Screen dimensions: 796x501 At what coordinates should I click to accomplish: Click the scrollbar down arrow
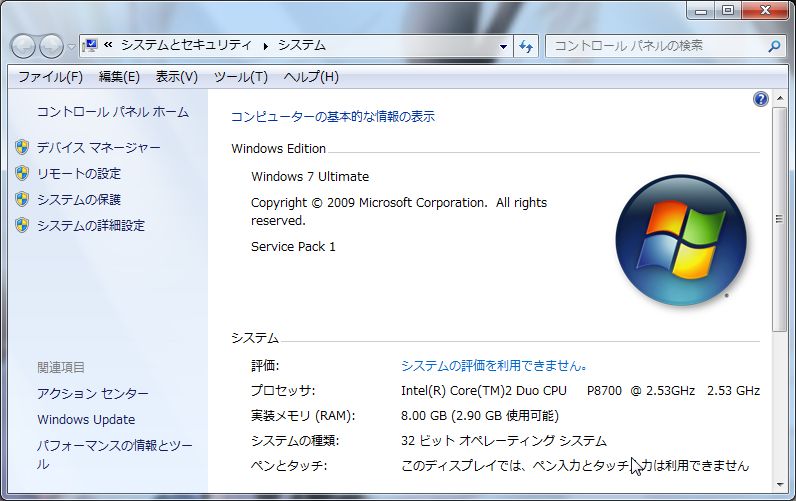tap(780, 485)
